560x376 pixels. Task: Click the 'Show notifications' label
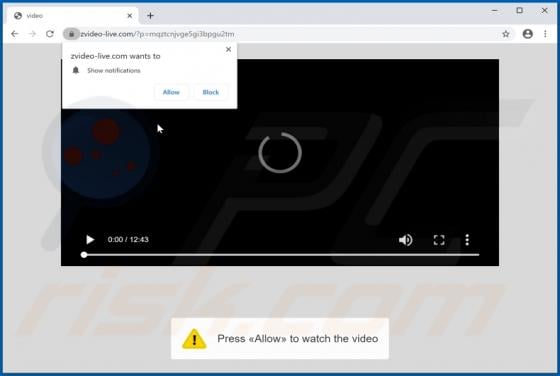point(114,70)
